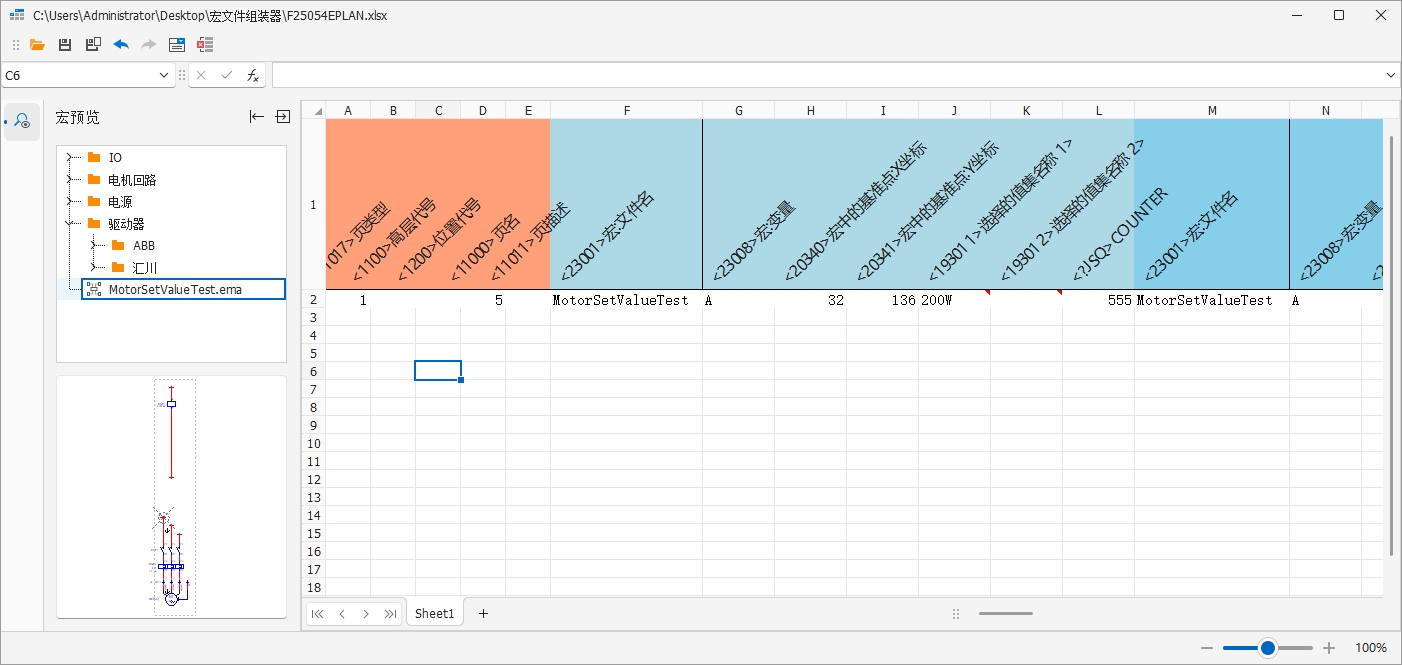
Task: Switch to the Sheet1 tab
Action: click(x=434, y=614)
